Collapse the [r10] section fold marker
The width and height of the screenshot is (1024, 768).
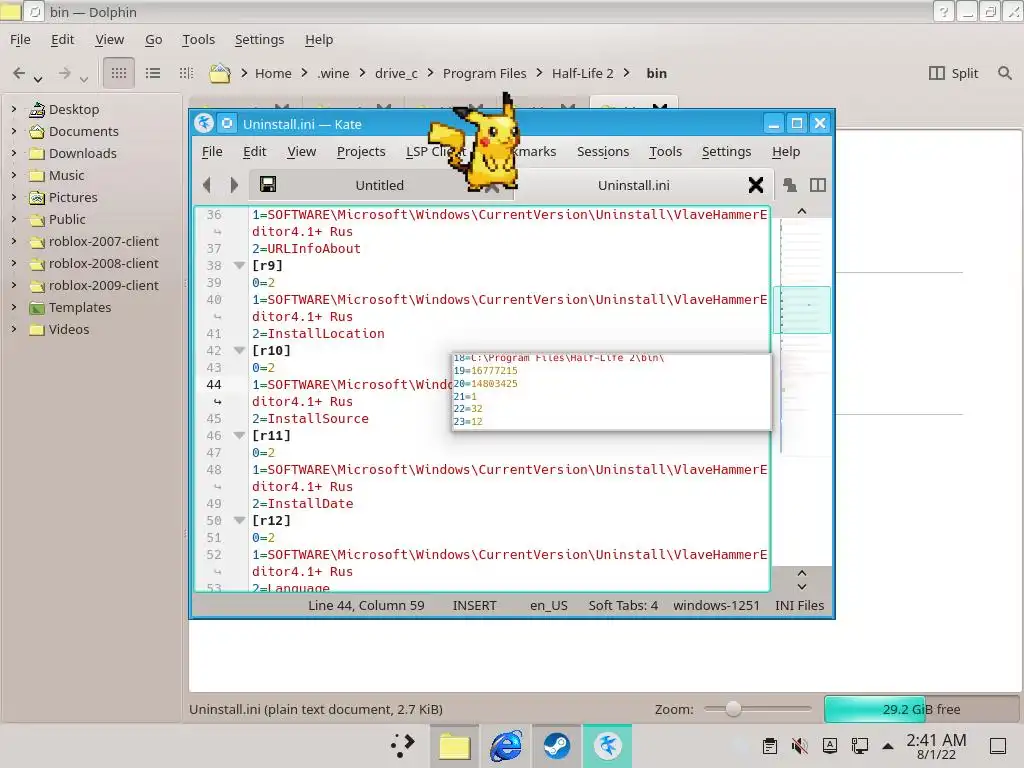[x=239, y=350]
